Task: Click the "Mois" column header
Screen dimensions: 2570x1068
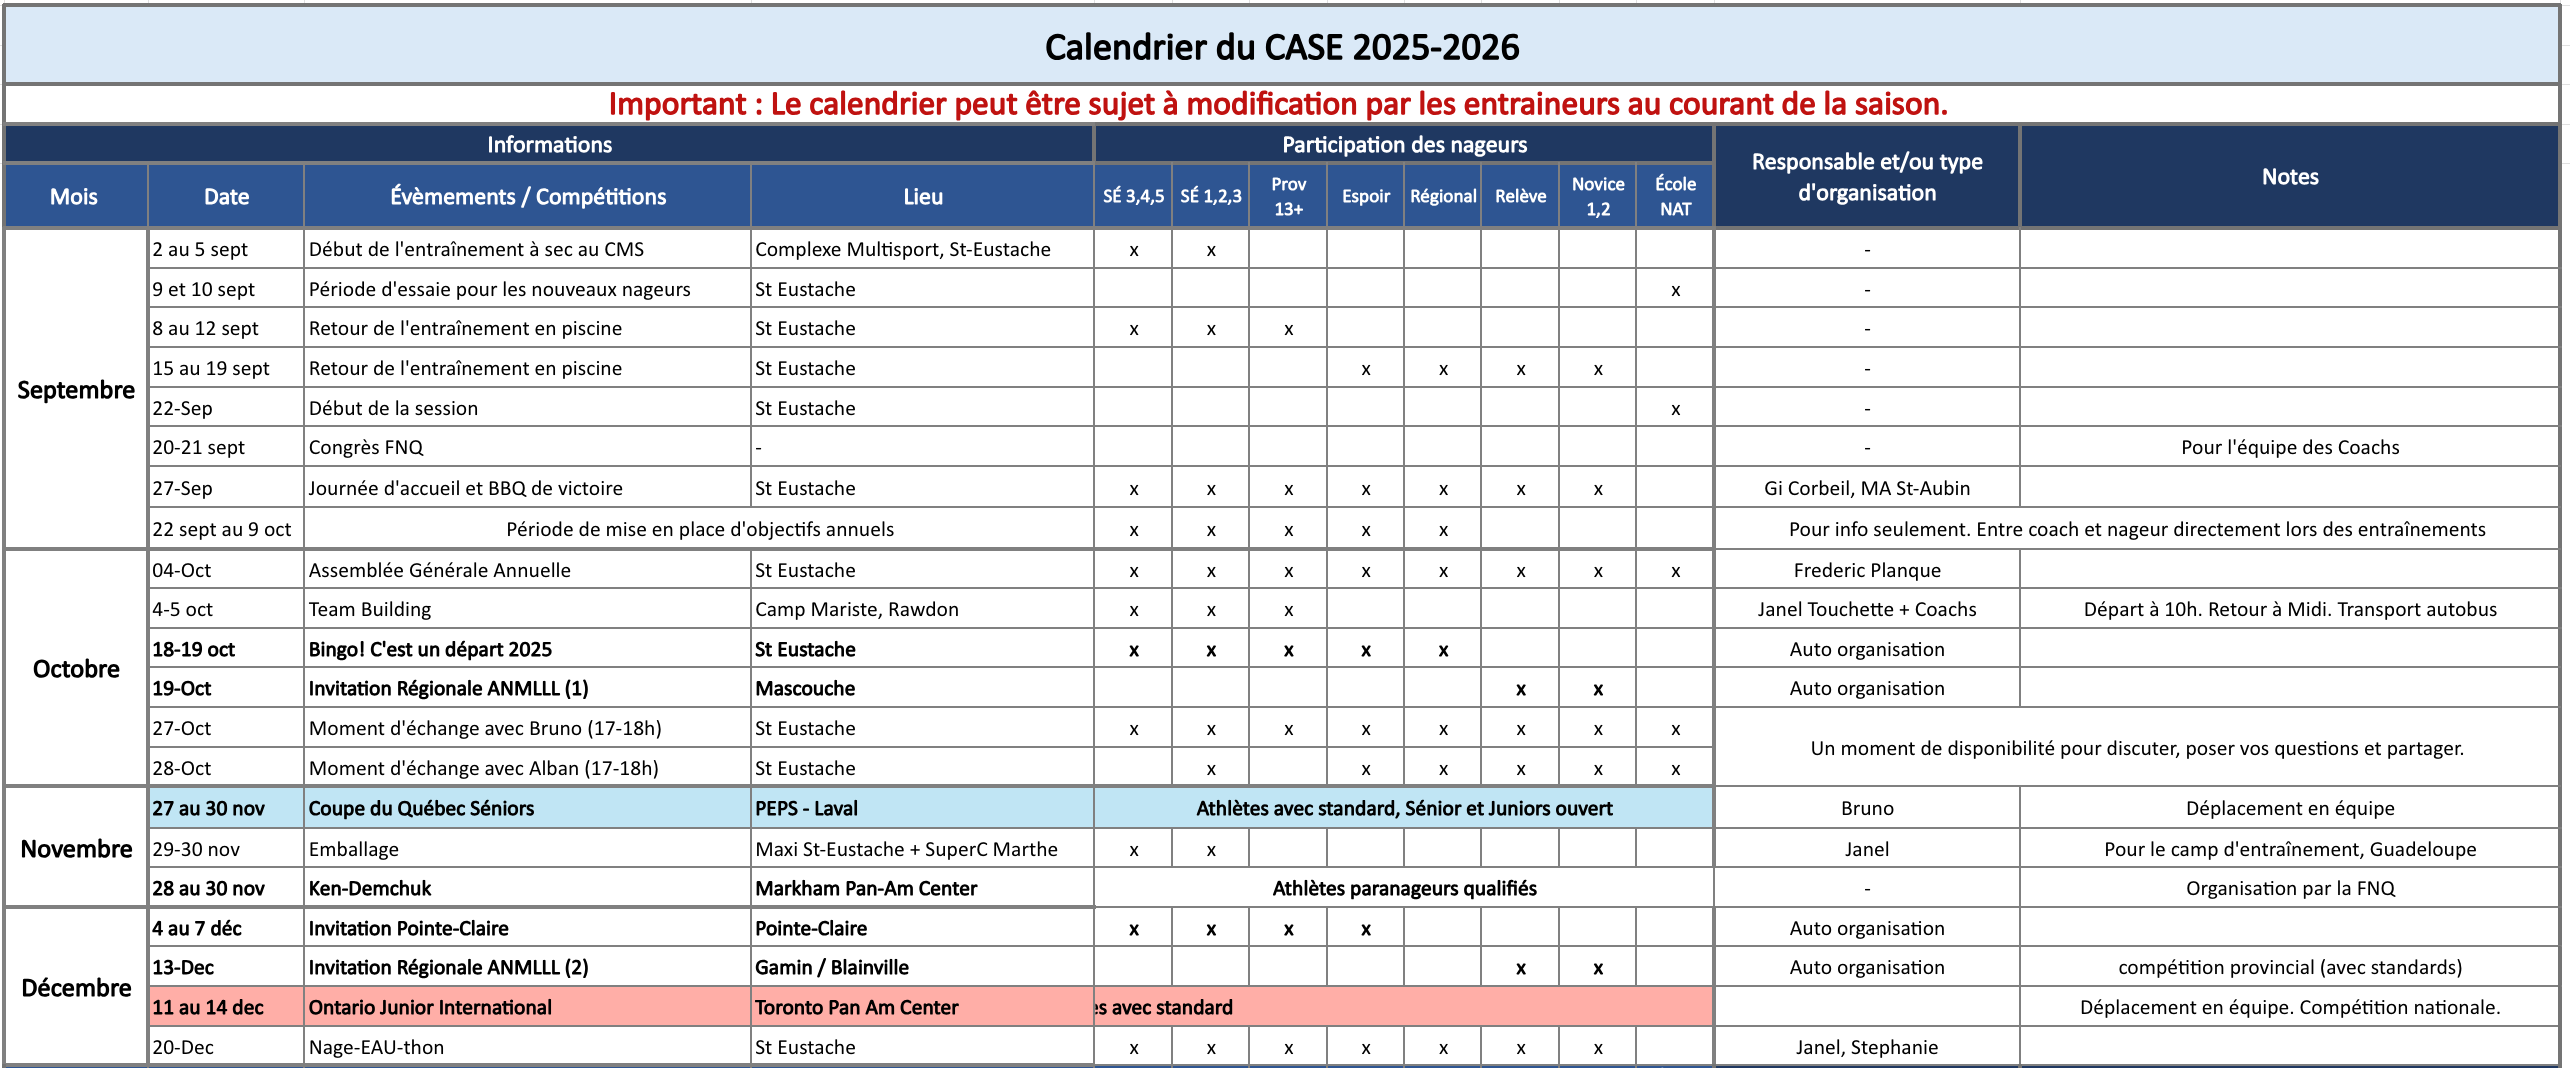Action: [x=74, y=197]
